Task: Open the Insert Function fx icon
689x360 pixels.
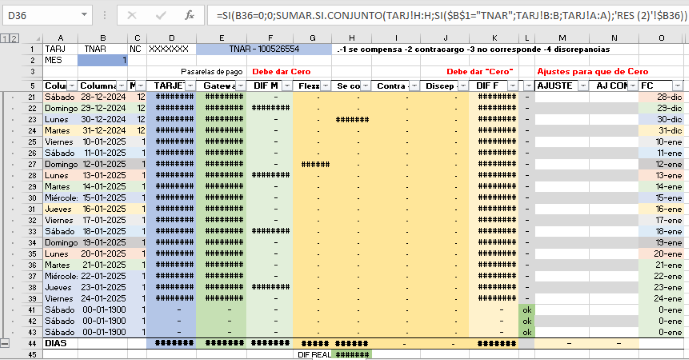Action: click(189, 16)
